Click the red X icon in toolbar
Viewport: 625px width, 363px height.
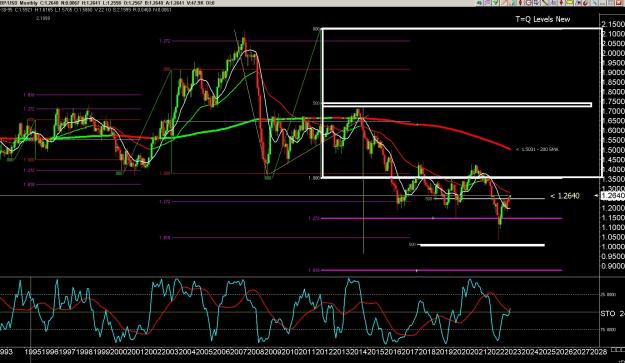pos(619,3)
